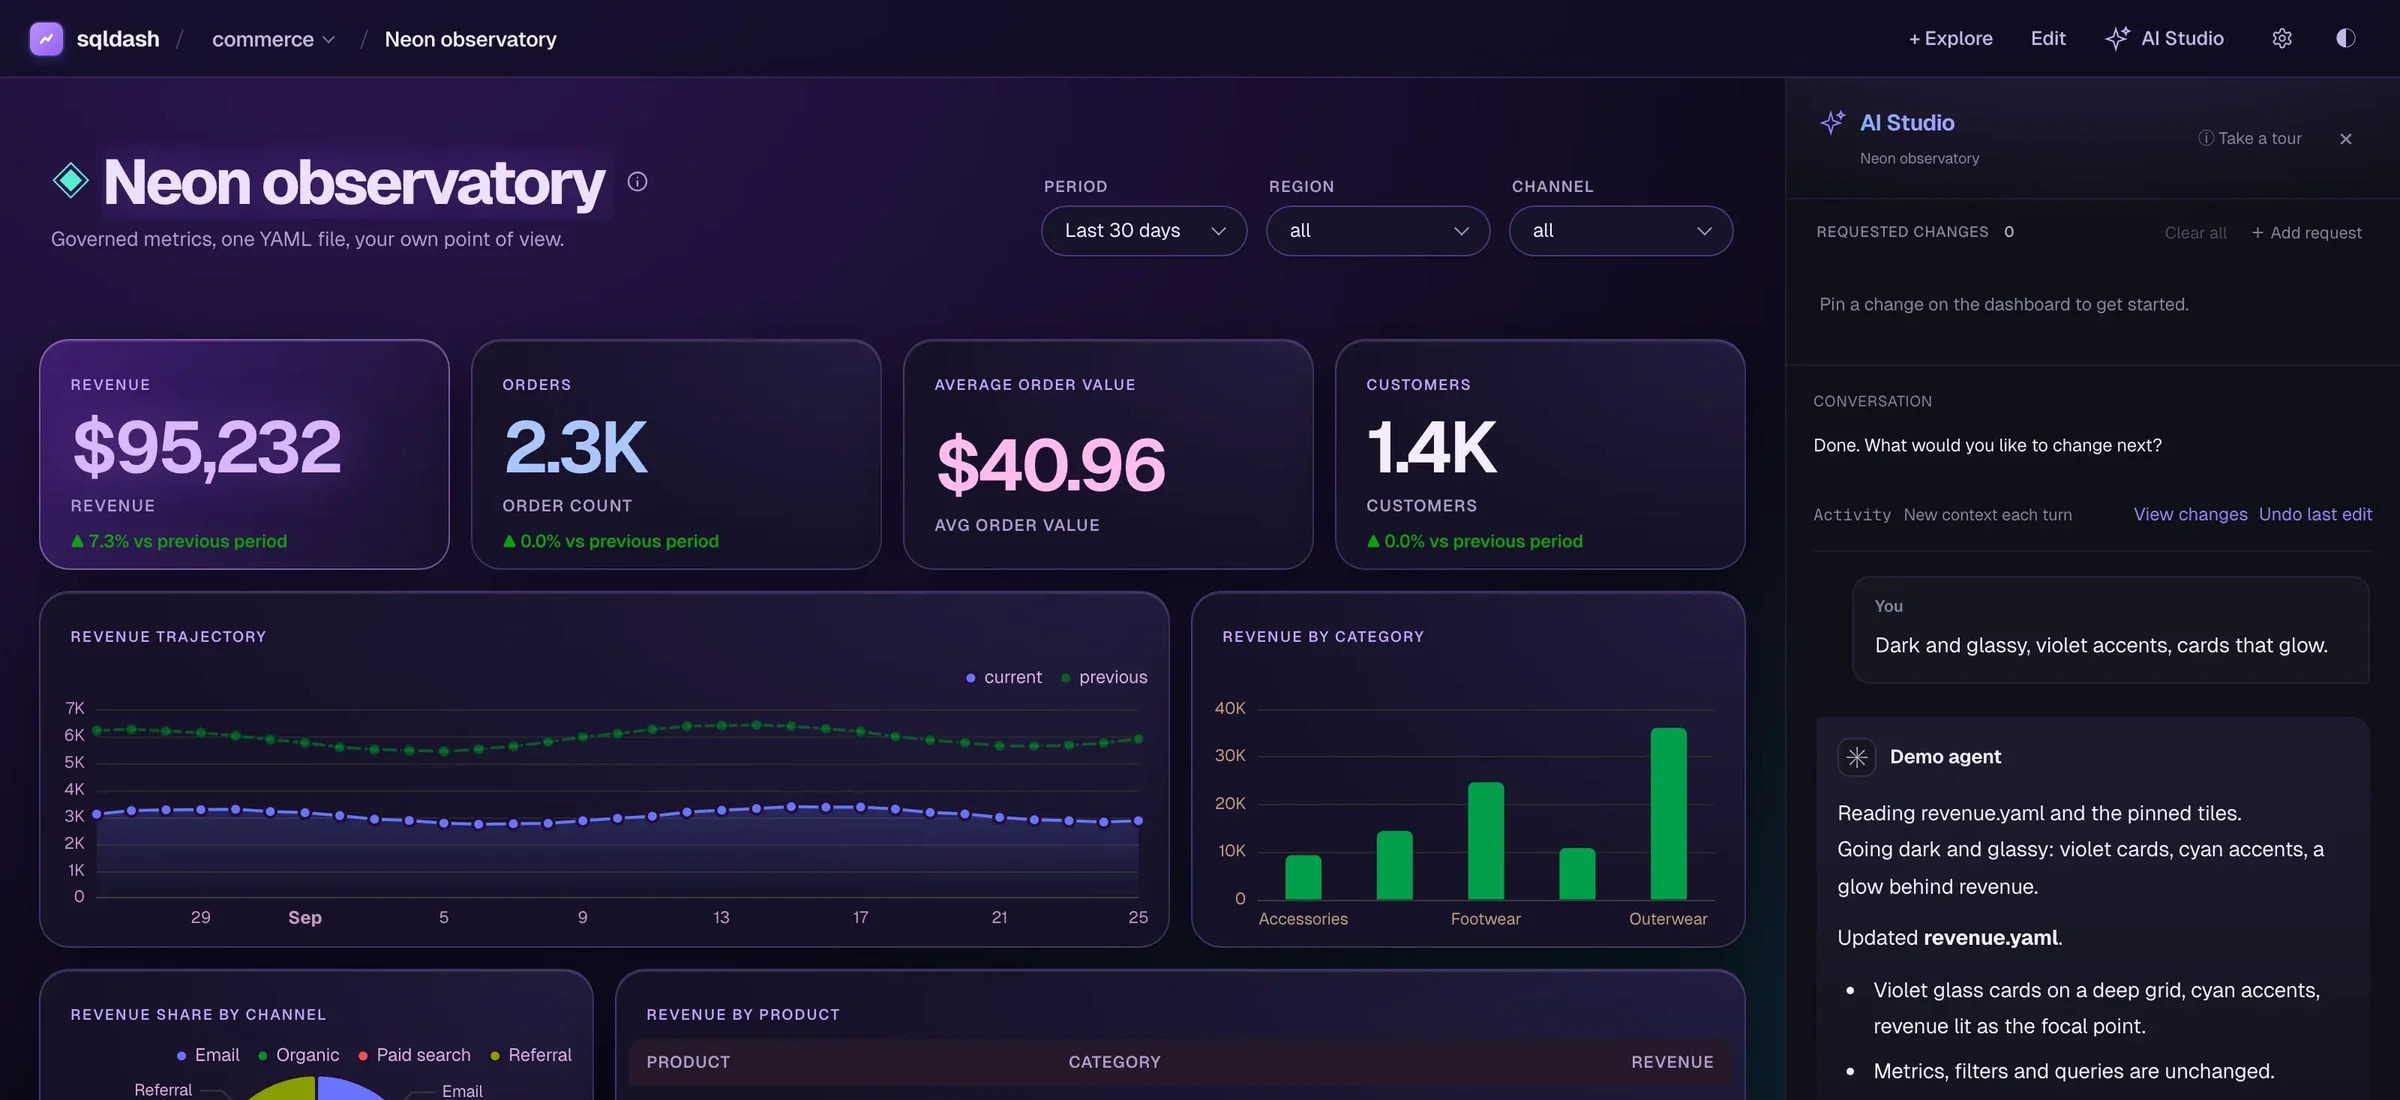Click the cyan diamond icon before title
This screenshot has height=1100, width=2400.
click(x=71, y=181)
